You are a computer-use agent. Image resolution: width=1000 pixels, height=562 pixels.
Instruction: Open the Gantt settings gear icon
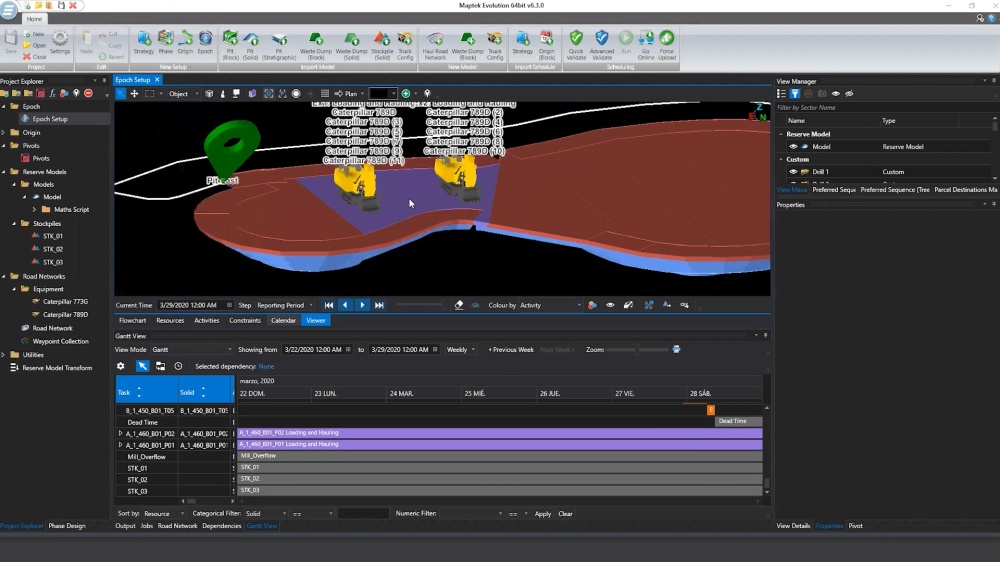click(121, 366)
